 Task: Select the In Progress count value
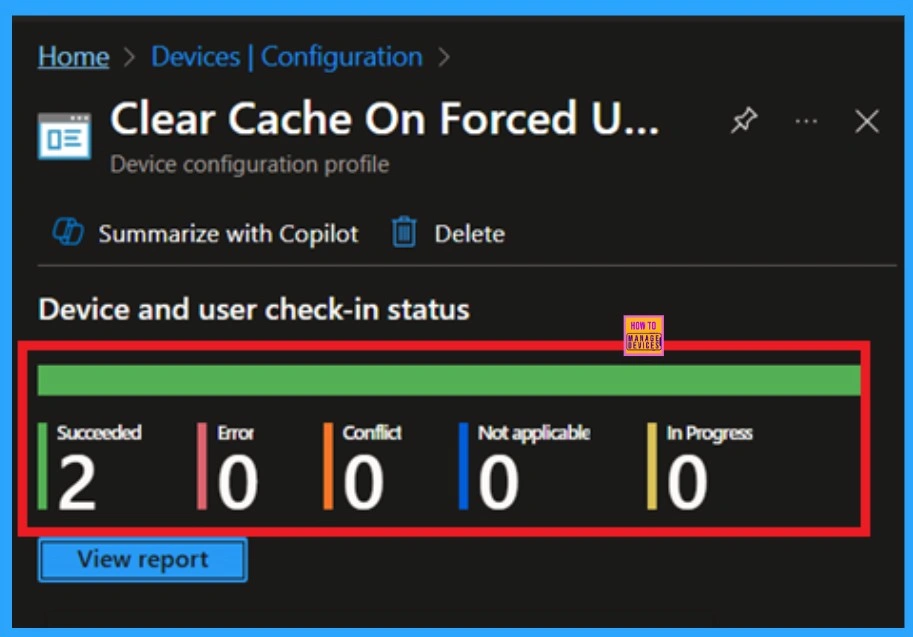pyautogui.click(x=687, y=483)
